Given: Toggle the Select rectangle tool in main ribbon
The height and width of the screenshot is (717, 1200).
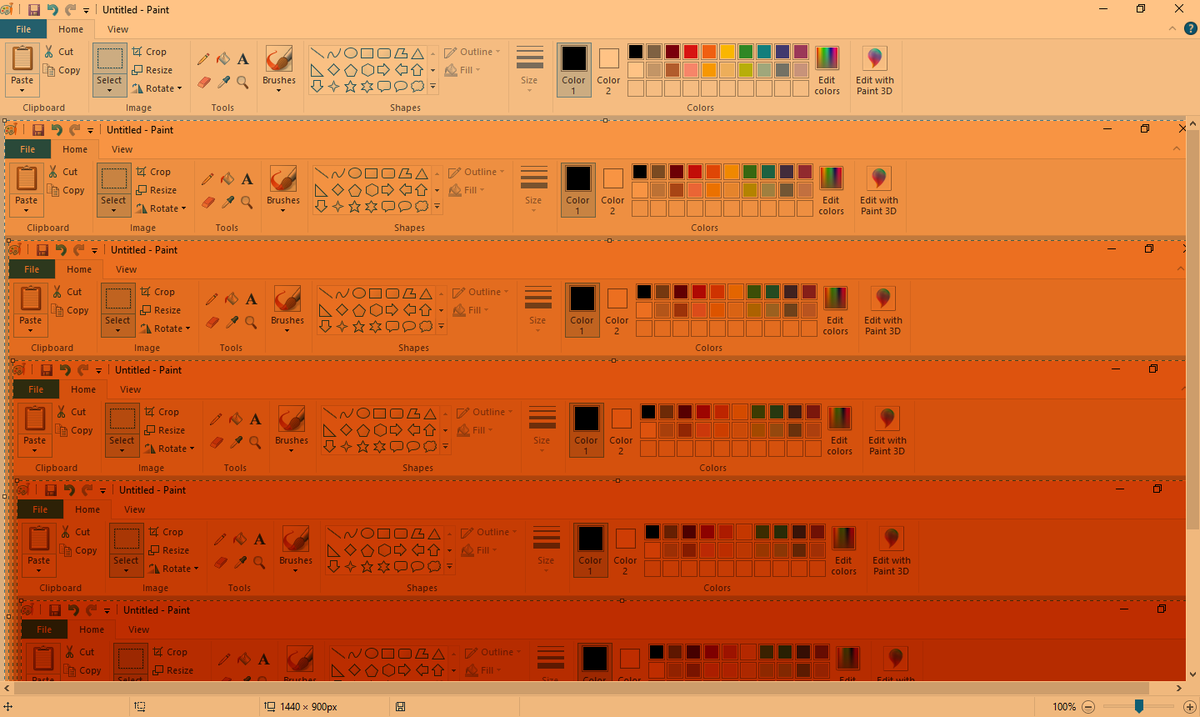Looking at the screenshot, I should coord(109,59).
